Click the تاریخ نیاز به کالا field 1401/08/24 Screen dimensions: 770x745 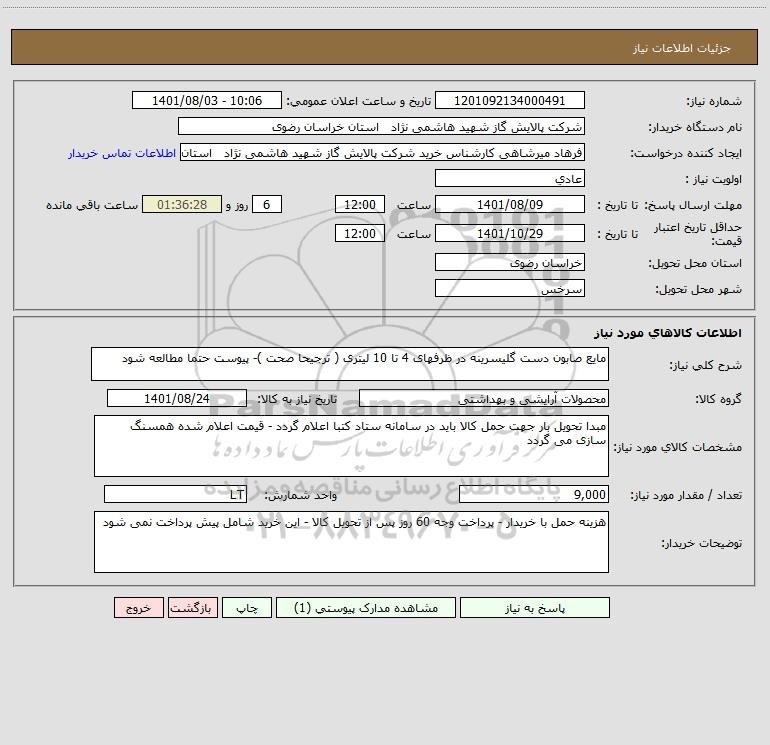[177, 398]
